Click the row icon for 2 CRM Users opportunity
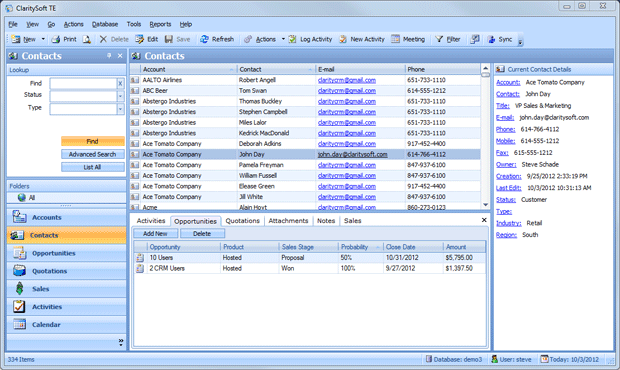Image resolution: width=620 pixels, height=370 pixels. [140, 268]
